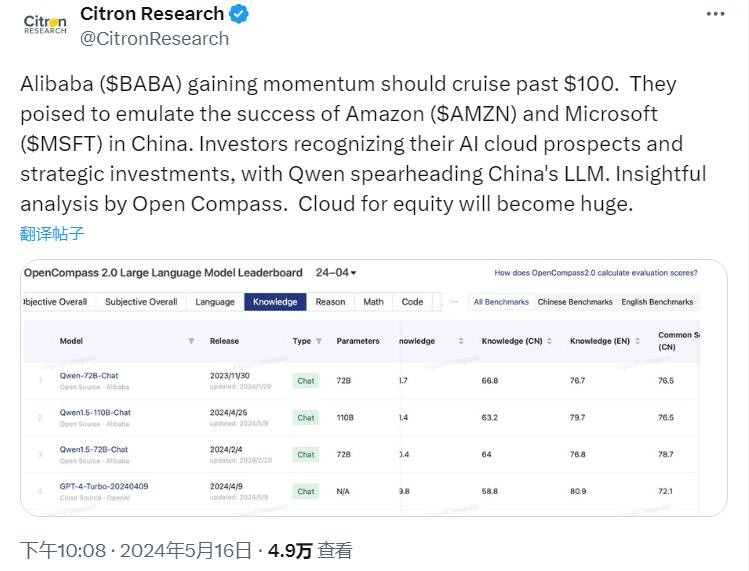The height and width of the screenshot is (571, 749).
Task: Open the Reason tab
Action: [x=330, y=302]
